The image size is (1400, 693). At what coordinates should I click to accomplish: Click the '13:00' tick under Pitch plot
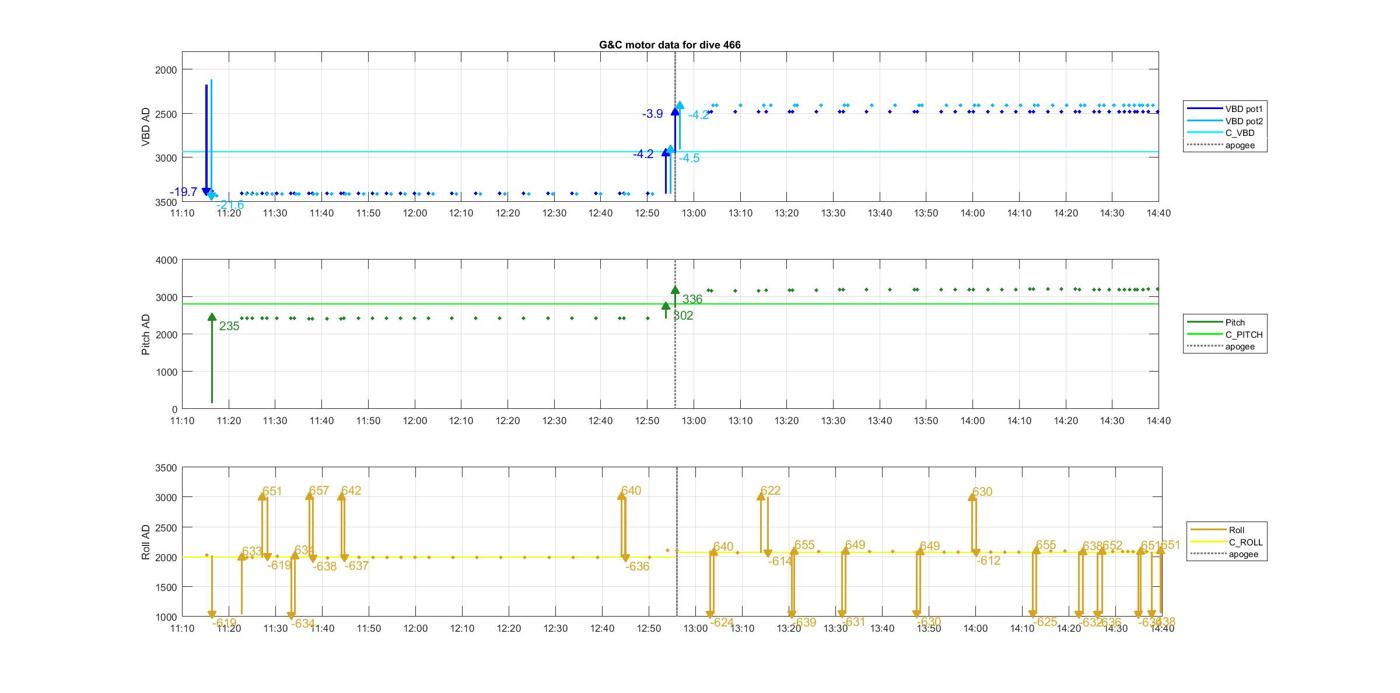[x=694, y=421]
